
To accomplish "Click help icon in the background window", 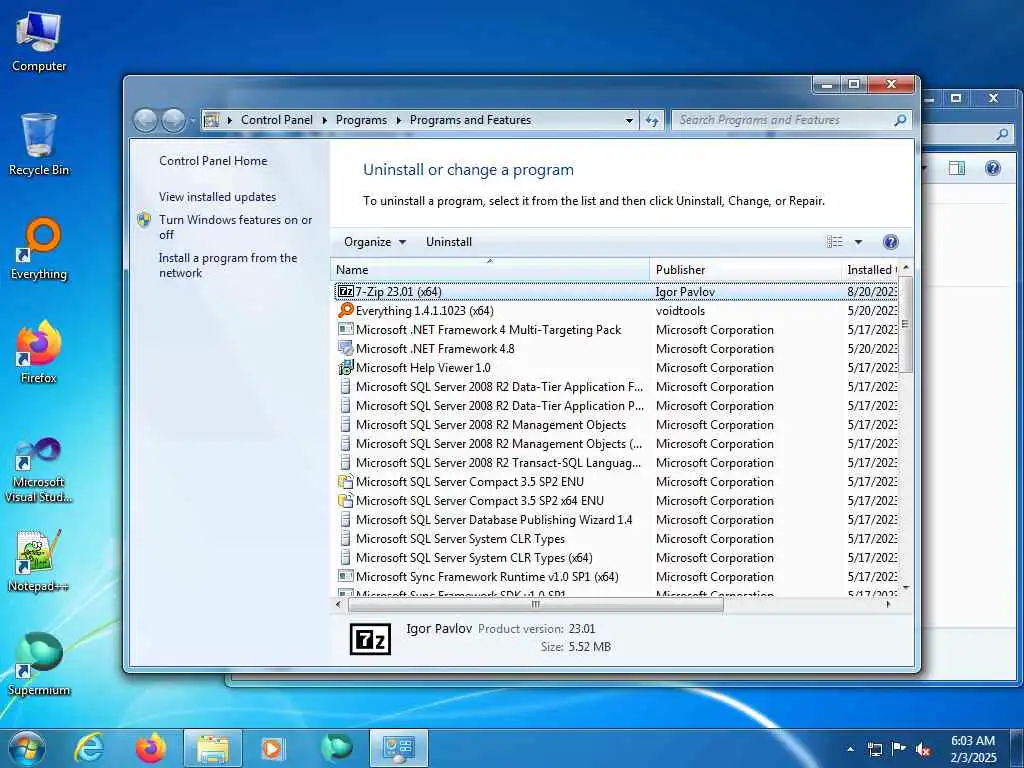I will 993,168.
